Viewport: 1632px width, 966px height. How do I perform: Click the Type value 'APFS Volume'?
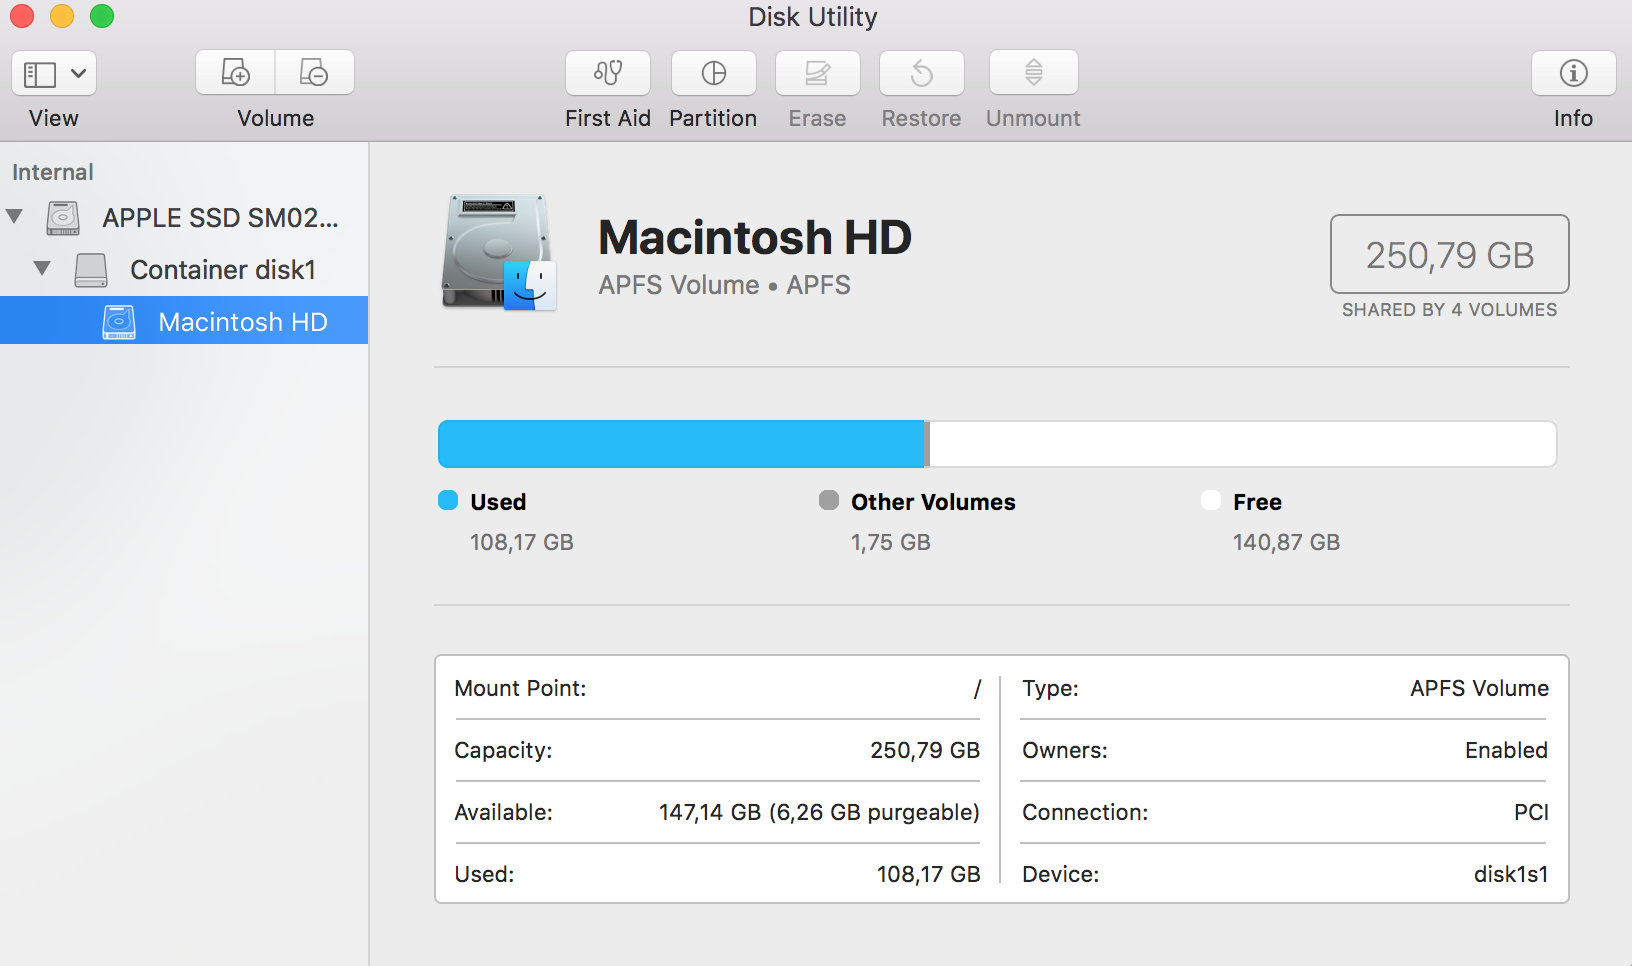(1480, 688)
